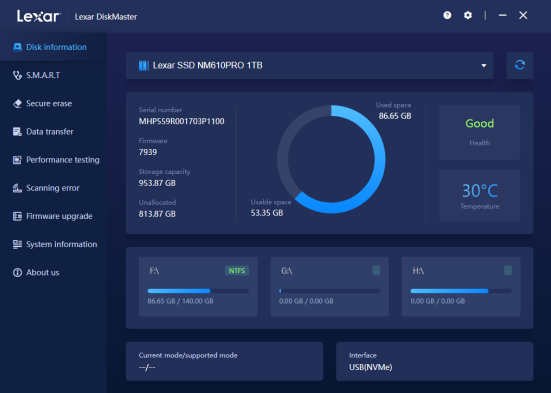Click the Current mode/supported mode panel
The height and width of the screenshot is (393, 551).
point(225,361)
